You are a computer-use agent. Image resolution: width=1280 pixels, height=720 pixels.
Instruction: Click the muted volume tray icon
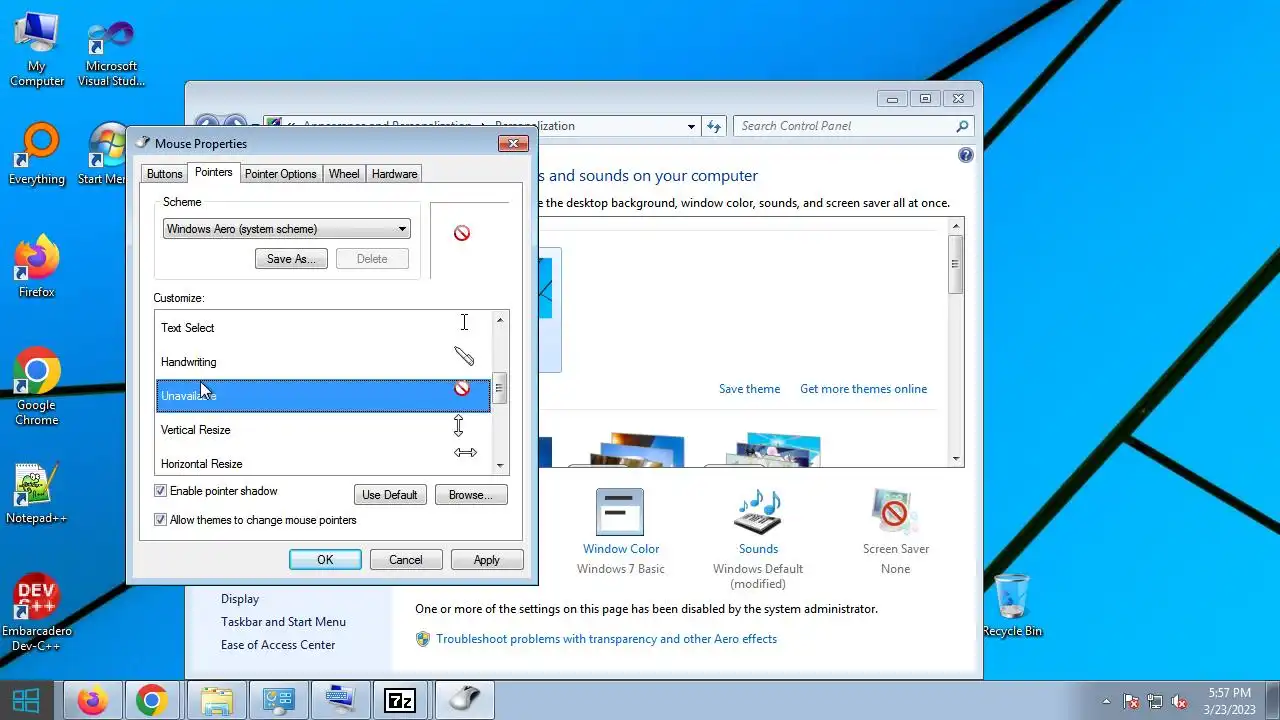point(1179,701)
